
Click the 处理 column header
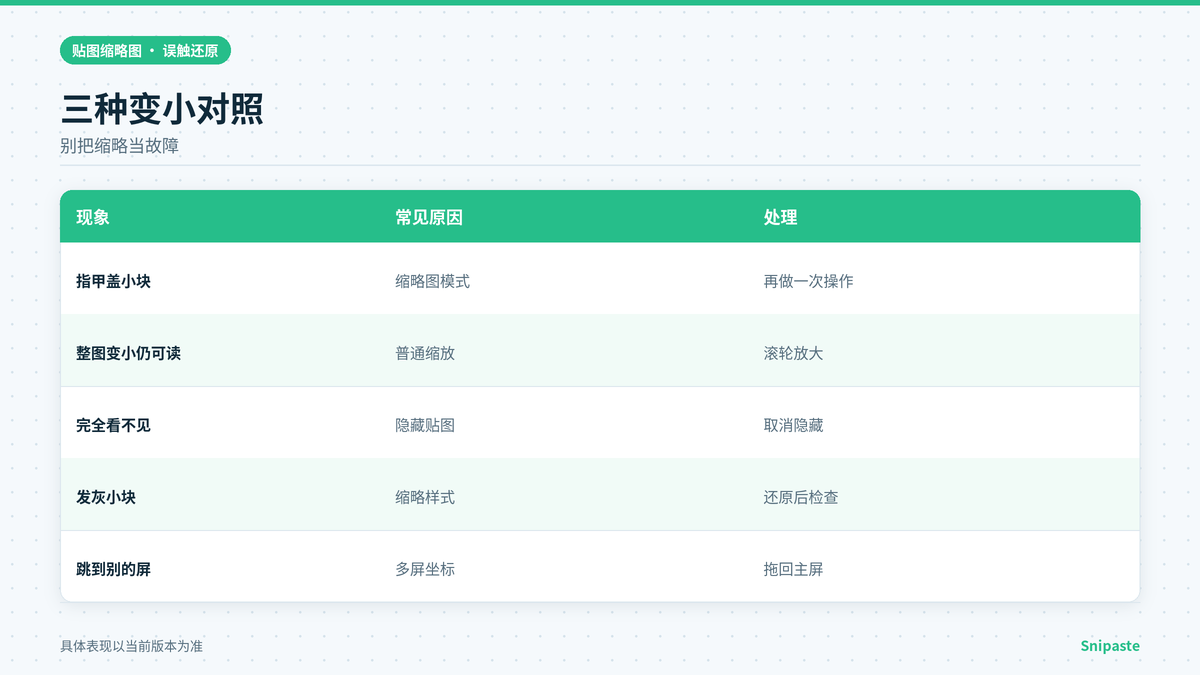[780, 217]
